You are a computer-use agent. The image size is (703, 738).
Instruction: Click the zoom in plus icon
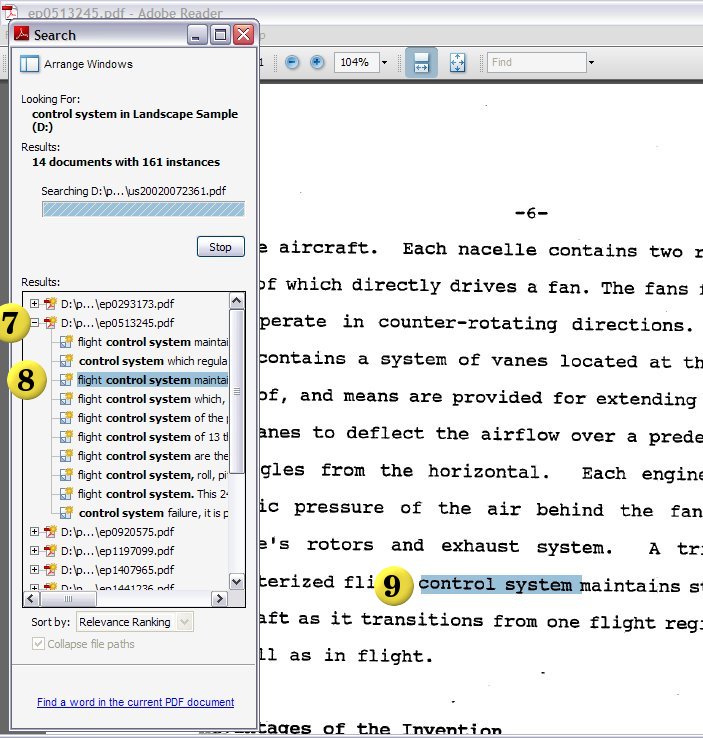click(x=317, y=62)
